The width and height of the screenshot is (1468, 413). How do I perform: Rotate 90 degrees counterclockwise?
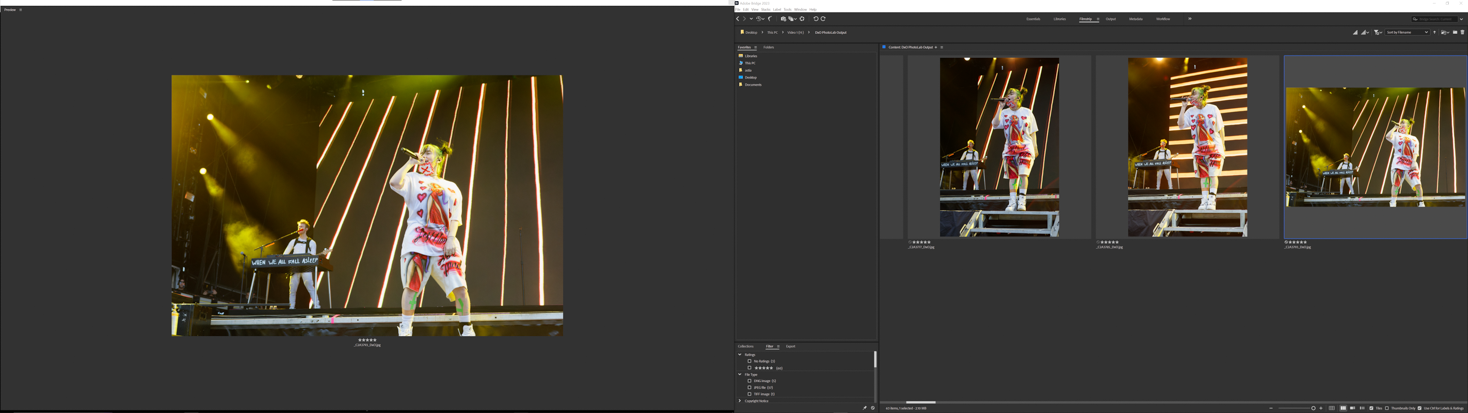(816, 18)
